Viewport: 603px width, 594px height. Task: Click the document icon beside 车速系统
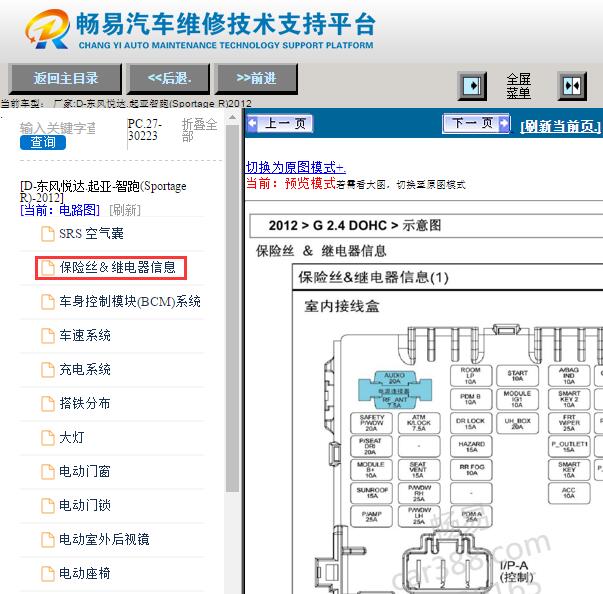click(x=48, y=335)
